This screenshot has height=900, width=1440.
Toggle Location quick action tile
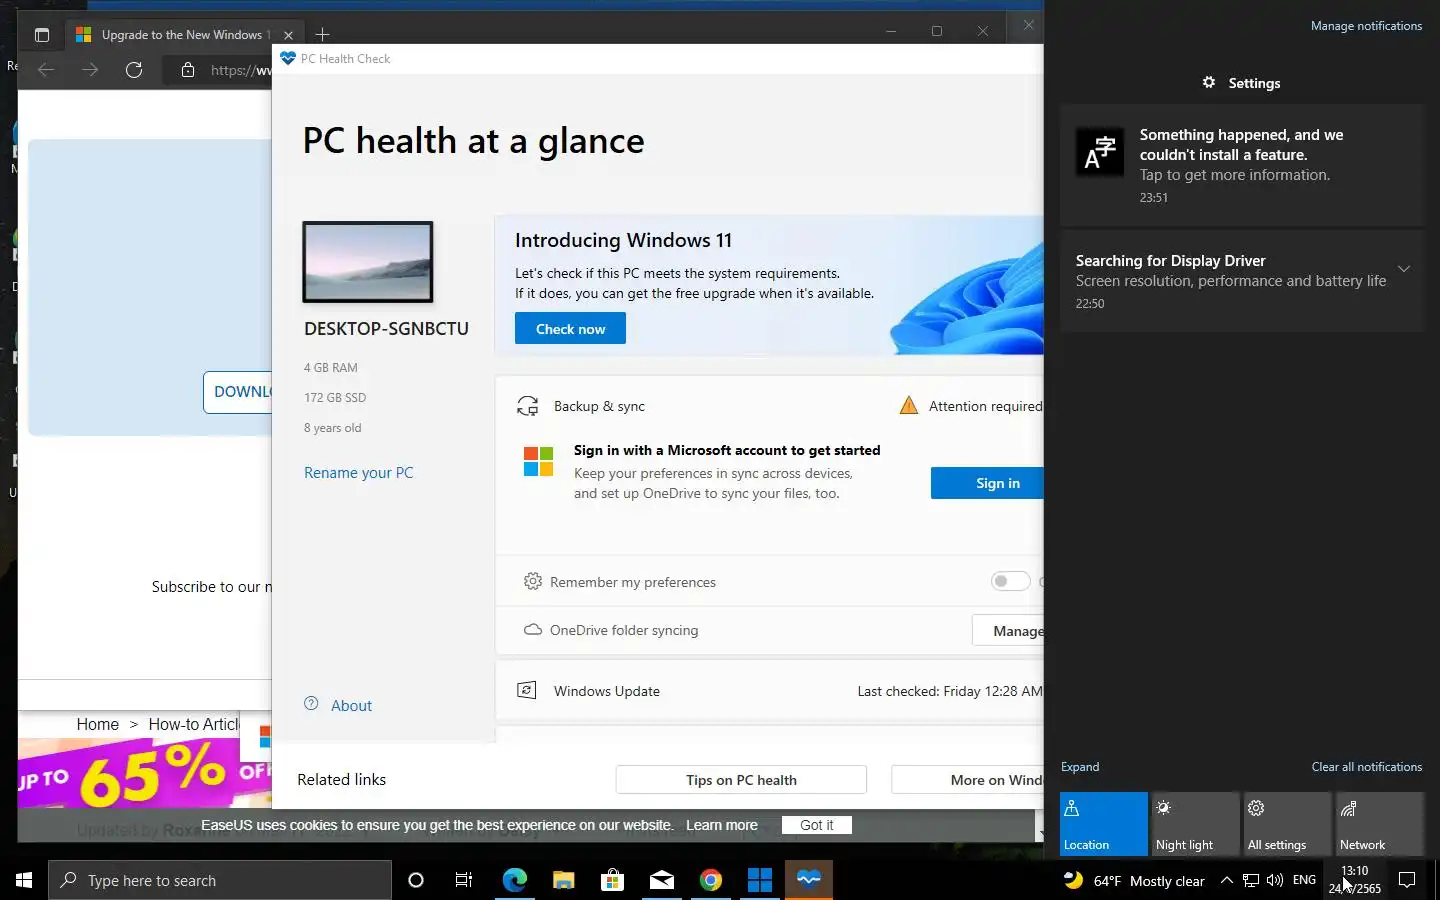(x=1104, y=824)
